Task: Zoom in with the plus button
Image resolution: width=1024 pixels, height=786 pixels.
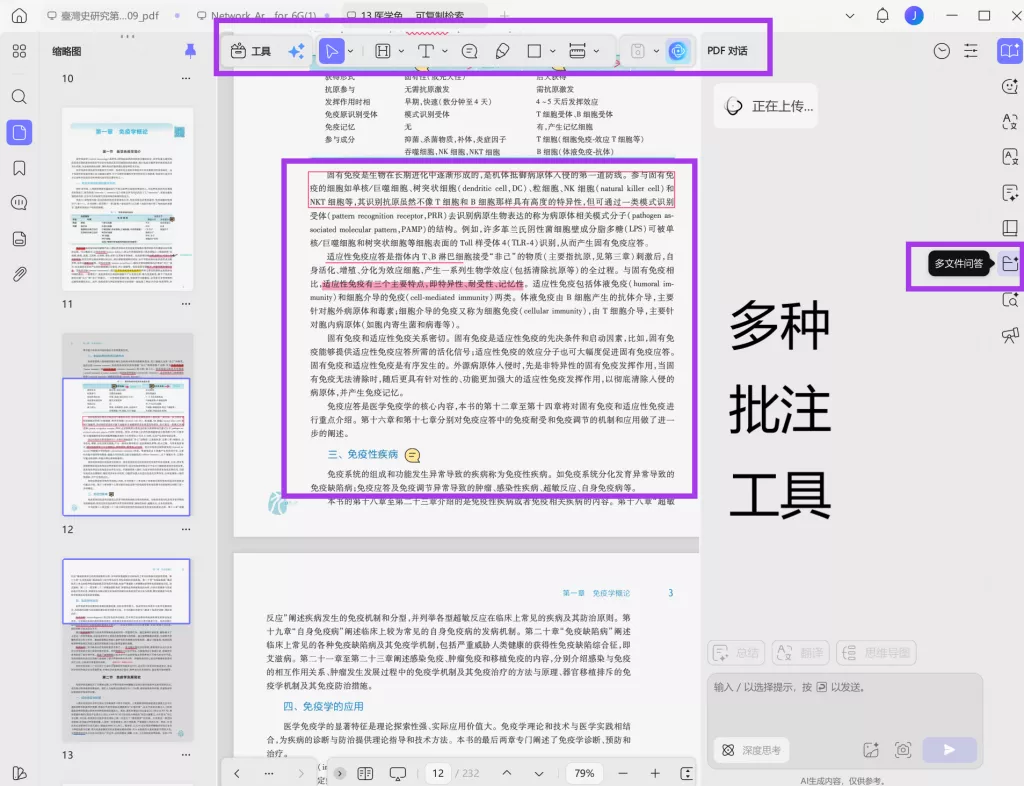Action: [x=655, y=773]
